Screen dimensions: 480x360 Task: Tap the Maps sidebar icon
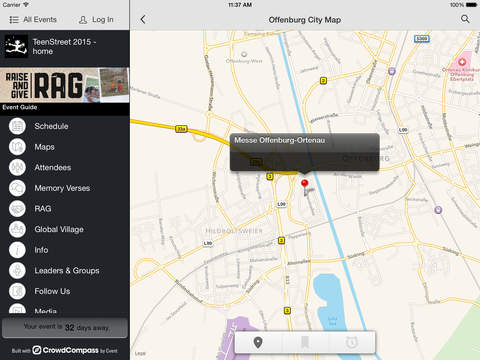tap(17, 147)
